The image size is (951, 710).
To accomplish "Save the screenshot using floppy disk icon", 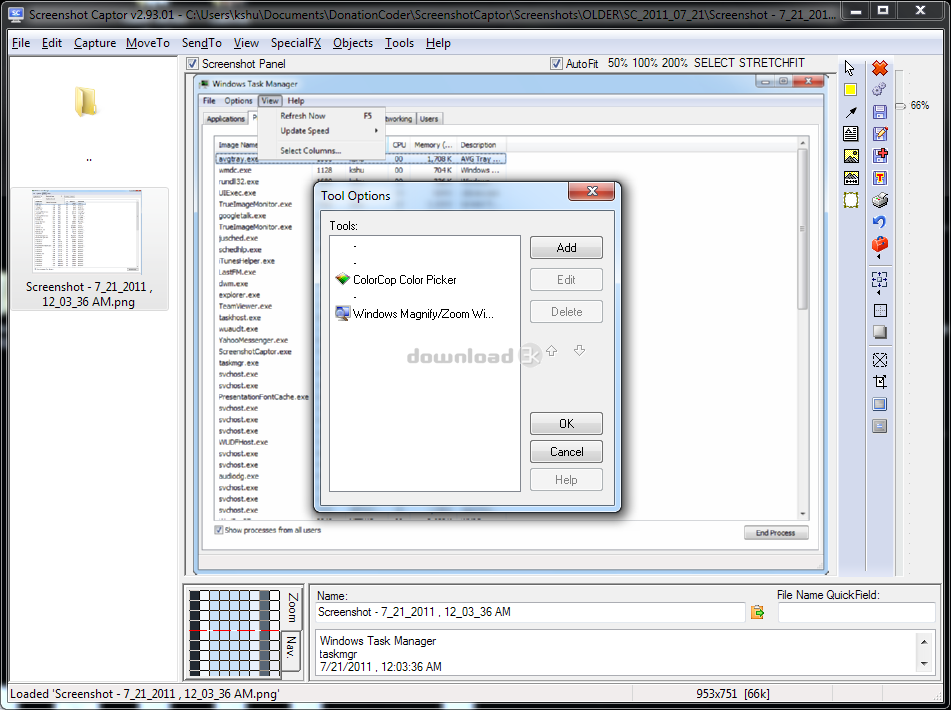I will pos(879,112).
